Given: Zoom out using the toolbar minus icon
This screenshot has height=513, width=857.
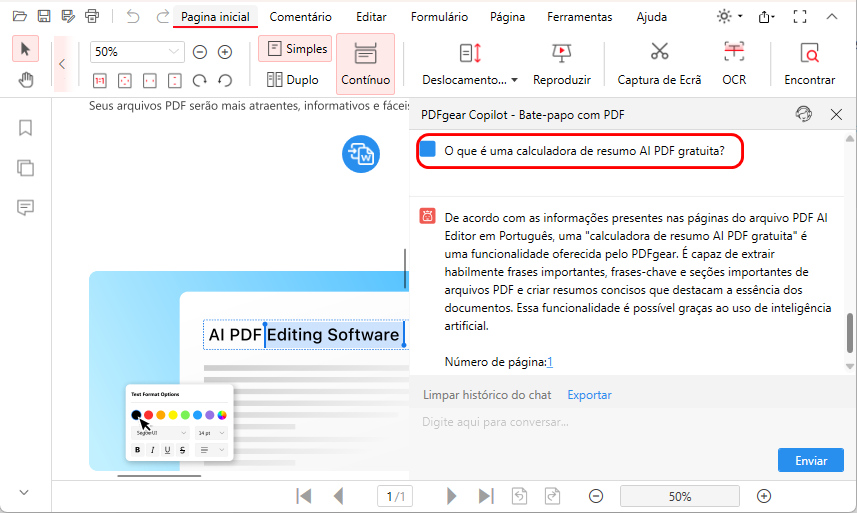Looking at the screenshot, I should (x=200, y=52).
